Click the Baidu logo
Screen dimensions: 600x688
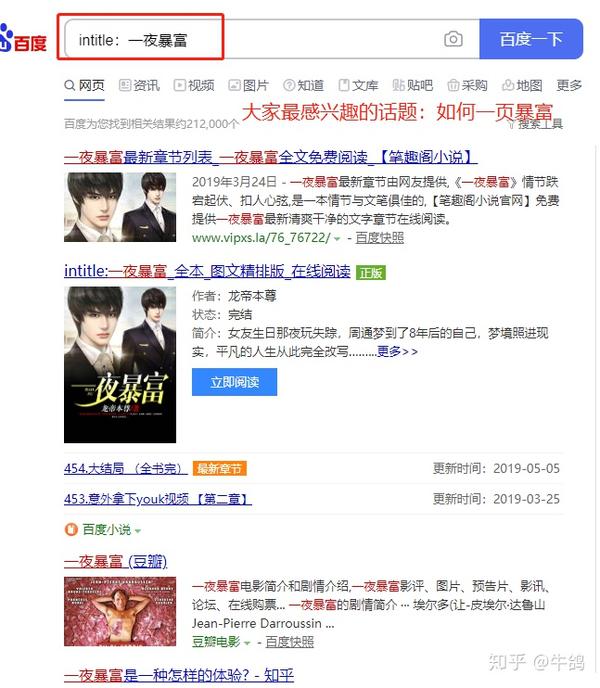tap(23, 39)
